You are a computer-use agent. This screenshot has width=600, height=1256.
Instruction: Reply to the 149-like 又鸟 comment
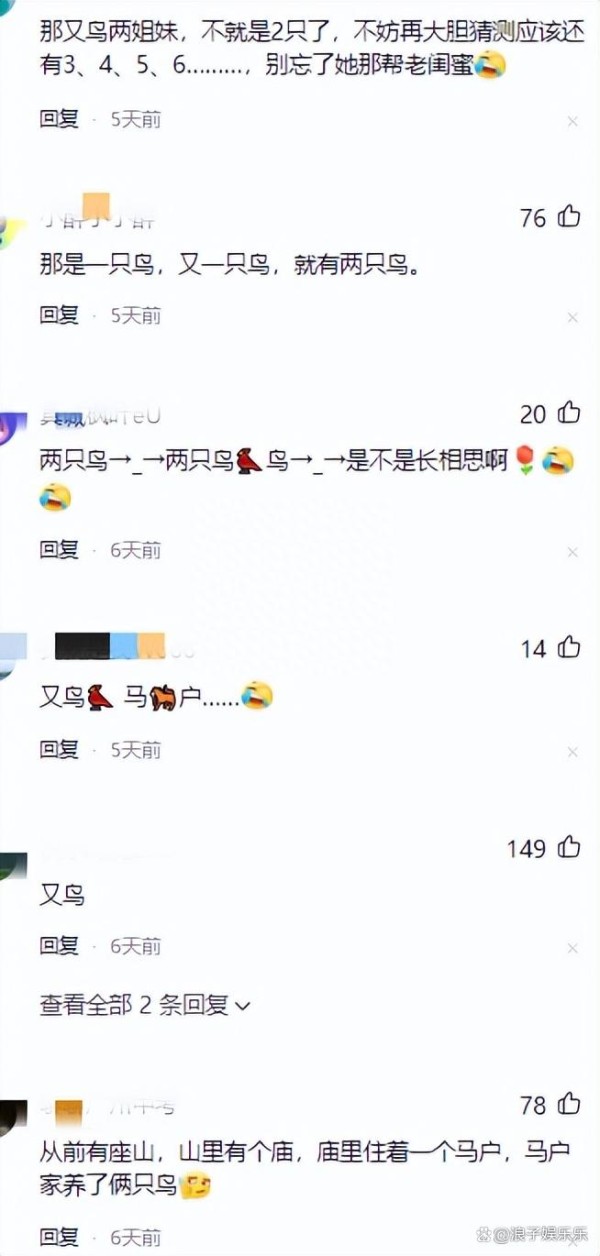pos(59,945)
